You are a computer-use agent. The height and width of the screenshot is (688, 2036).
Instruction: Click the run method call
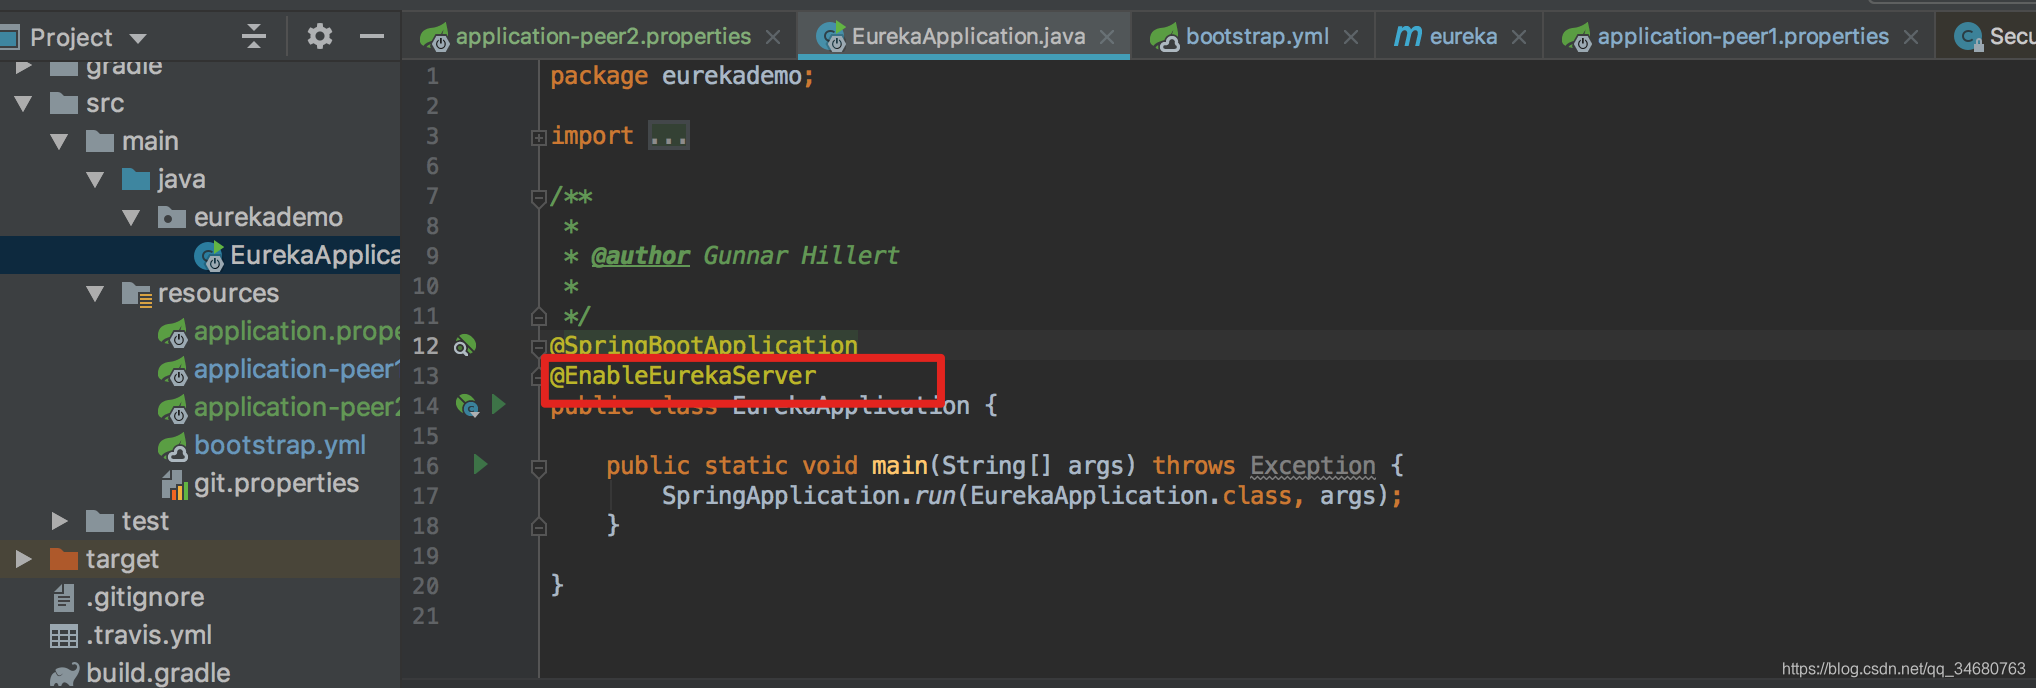(x=934, y=496)
